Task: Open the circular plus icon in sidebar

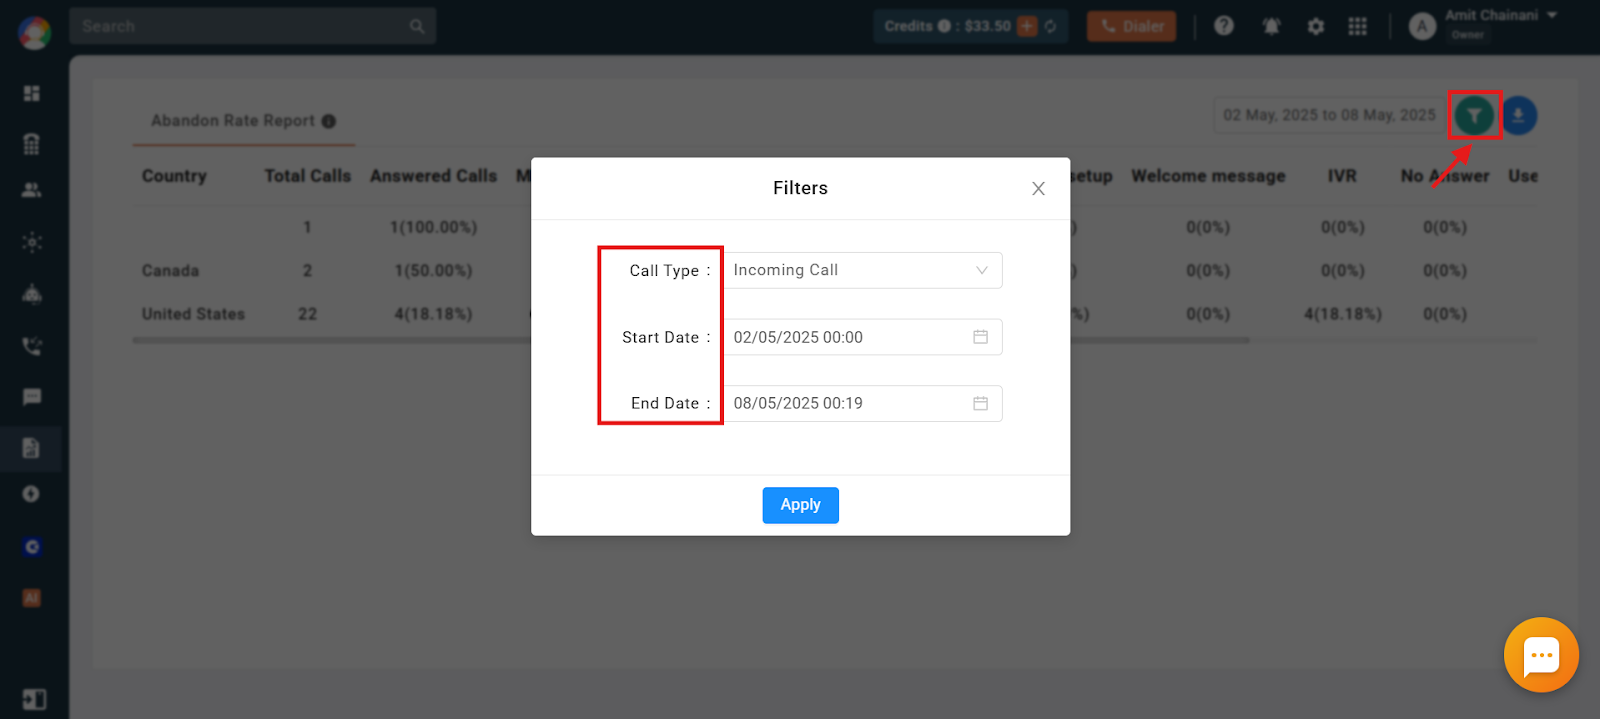Action: tap(31, 494)
